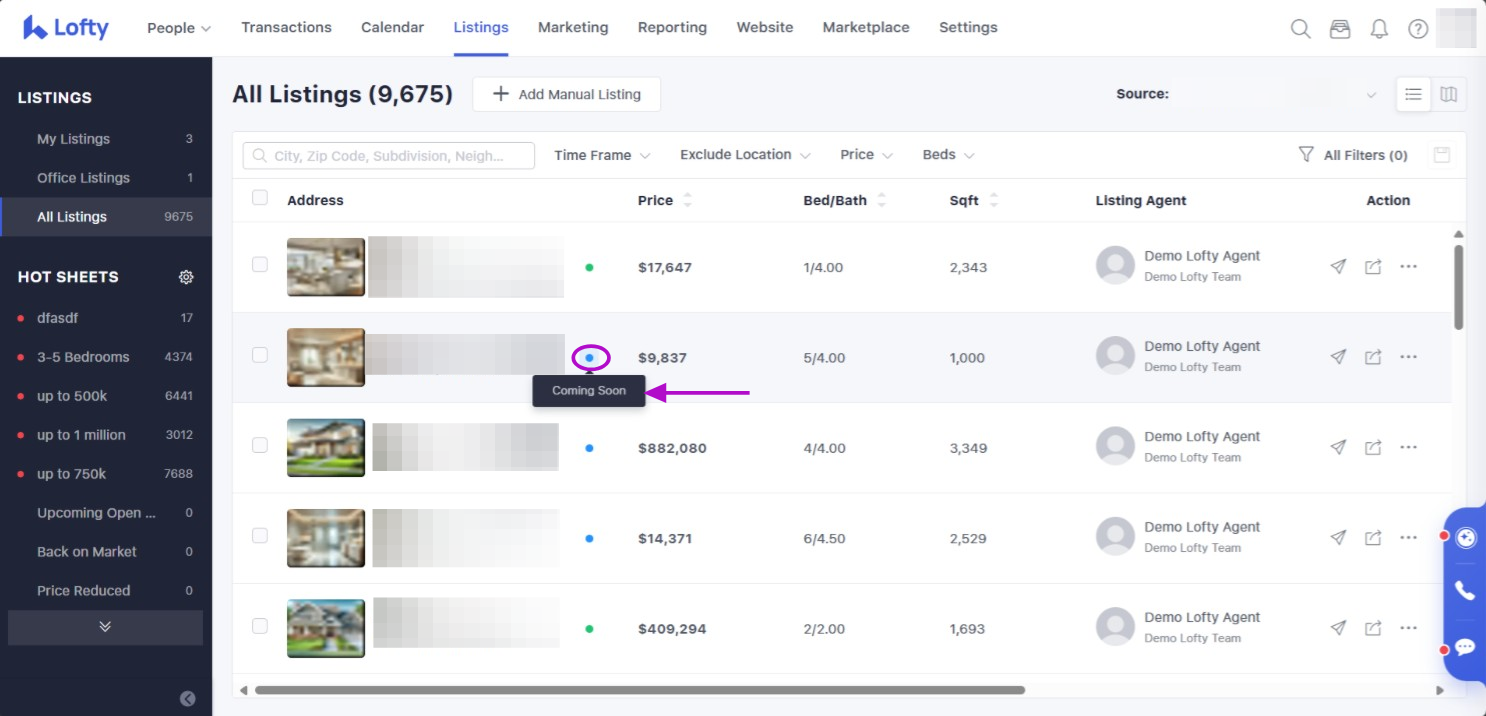The width and height of the screenshot is (1486, 716).
Task: Click the city or zip search field
Action: point(389,156)
